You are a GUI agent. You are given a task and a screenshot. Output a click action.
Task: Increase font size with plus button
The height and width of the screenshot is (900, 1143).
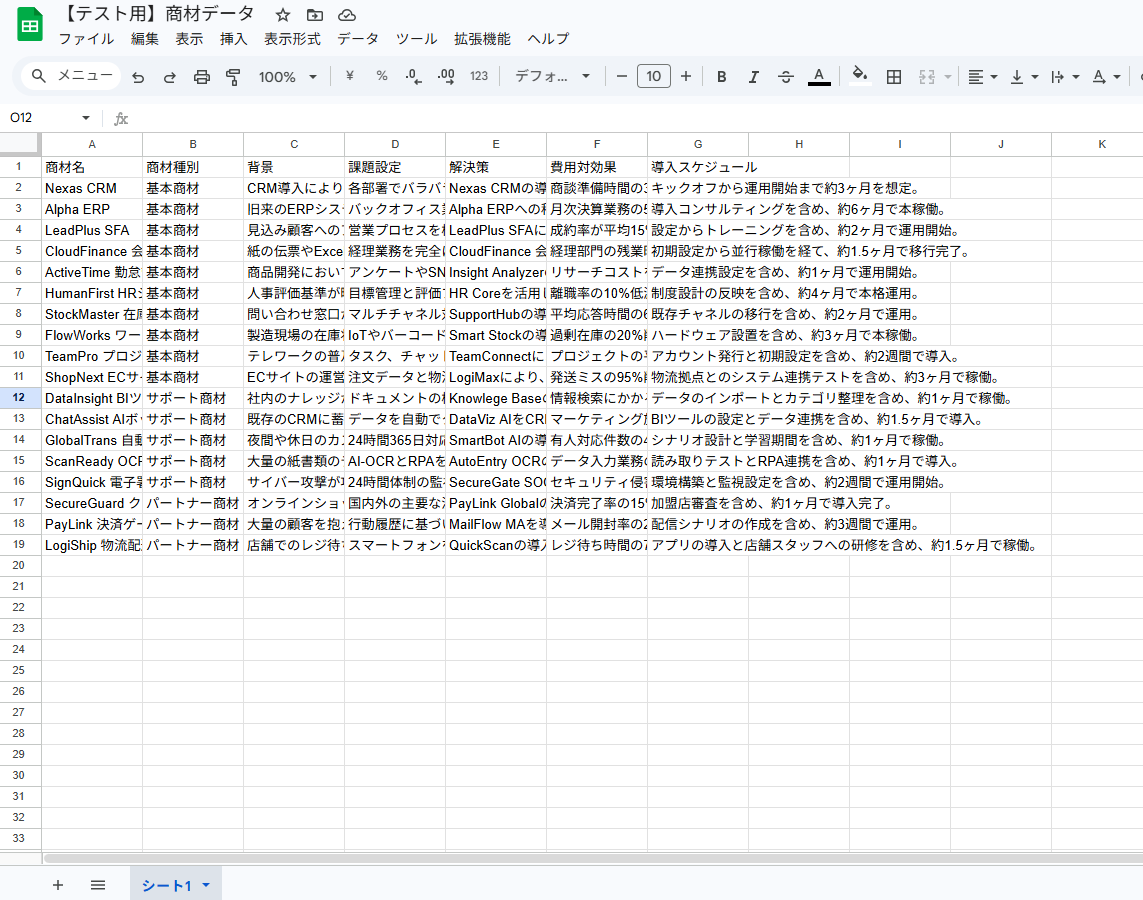click(686, 76)
